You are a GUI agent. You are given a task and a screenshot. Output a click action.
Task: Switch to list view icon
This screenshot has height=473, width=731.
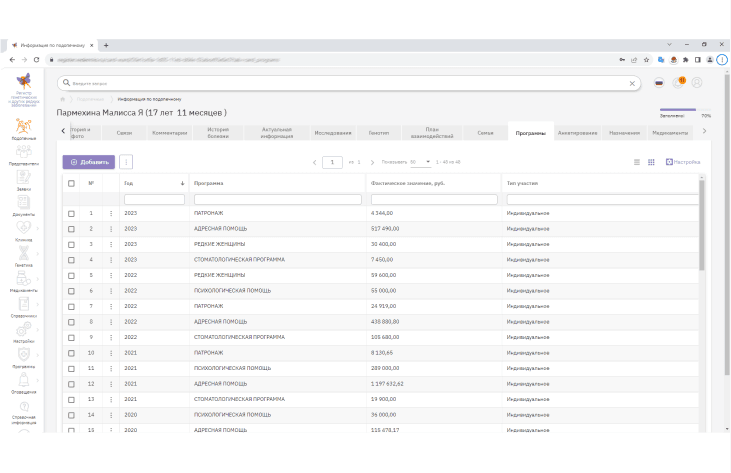[x=637, y=162]
